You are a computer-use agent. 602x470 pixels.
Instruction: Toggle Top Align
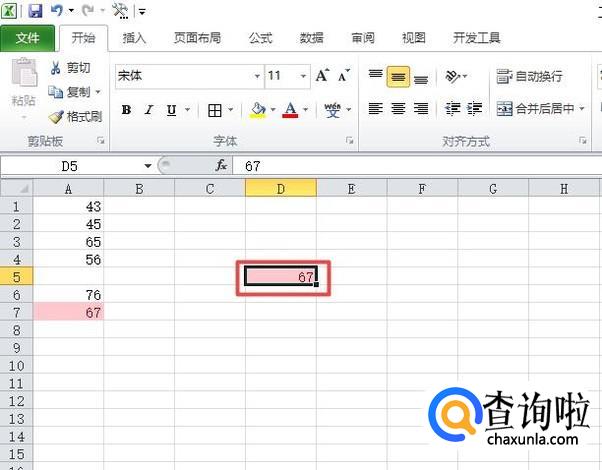click(x=375, y=76)
